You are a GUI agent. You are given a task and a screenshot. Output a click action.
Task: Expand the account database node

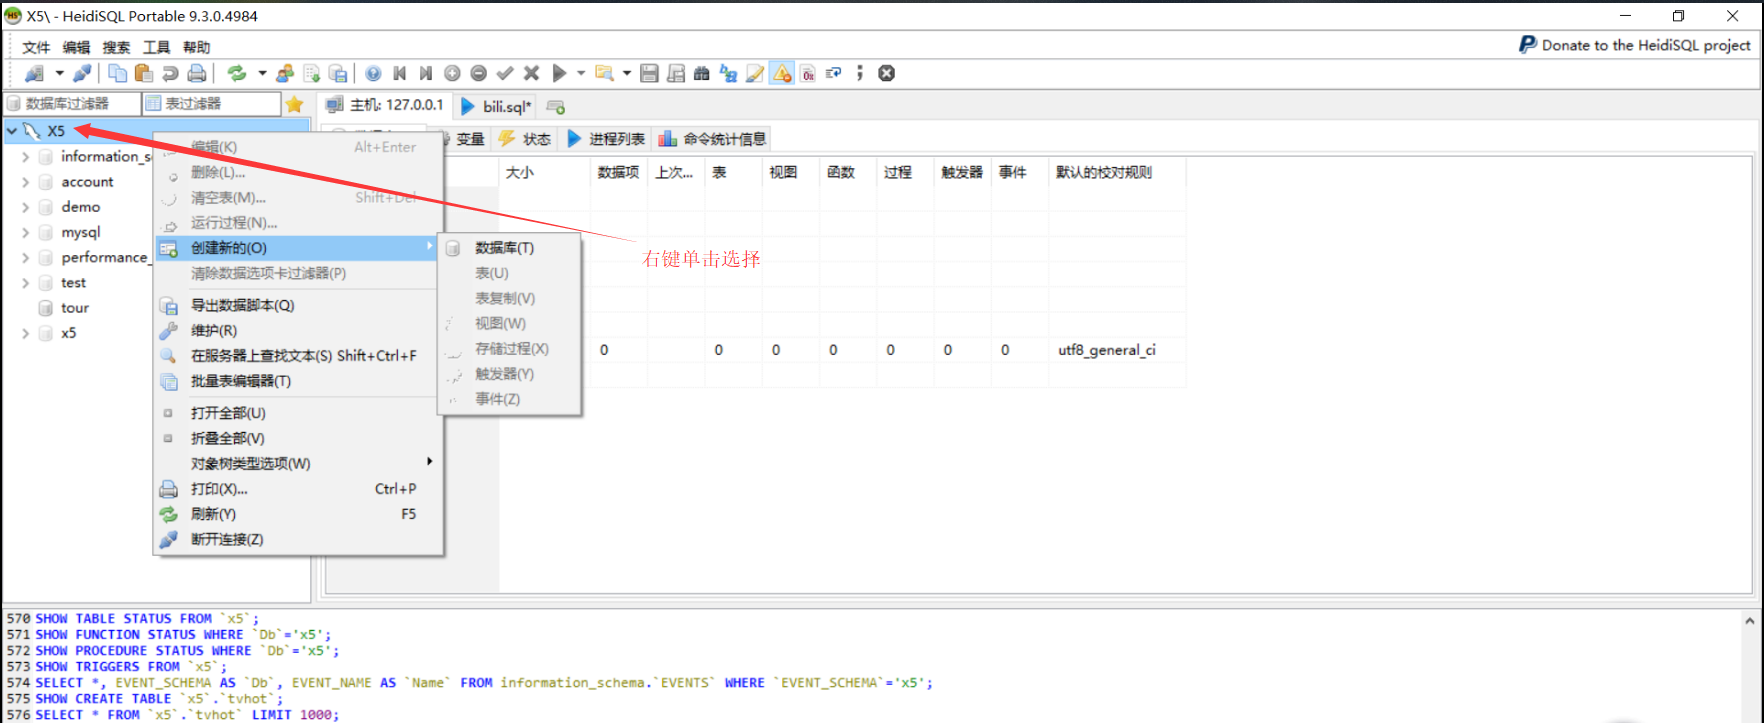[26, 182]
